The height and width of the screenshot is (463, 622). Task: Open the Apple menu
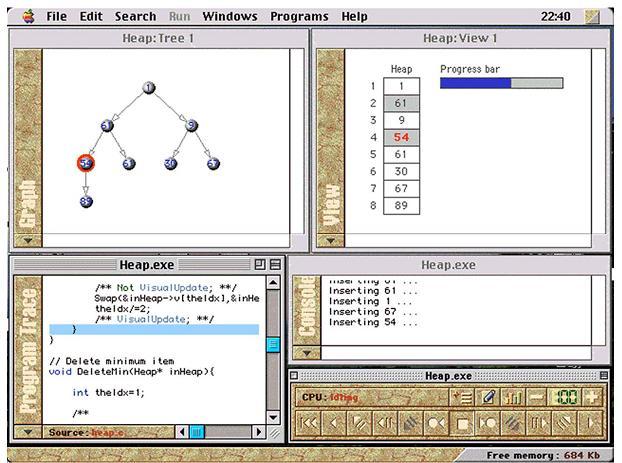point(29,16)
